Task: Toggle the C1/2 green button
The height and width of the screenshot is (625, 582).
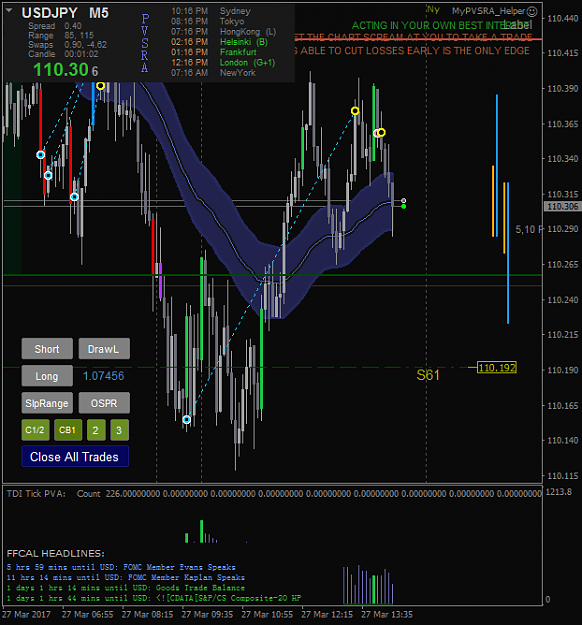Action: 35,430
